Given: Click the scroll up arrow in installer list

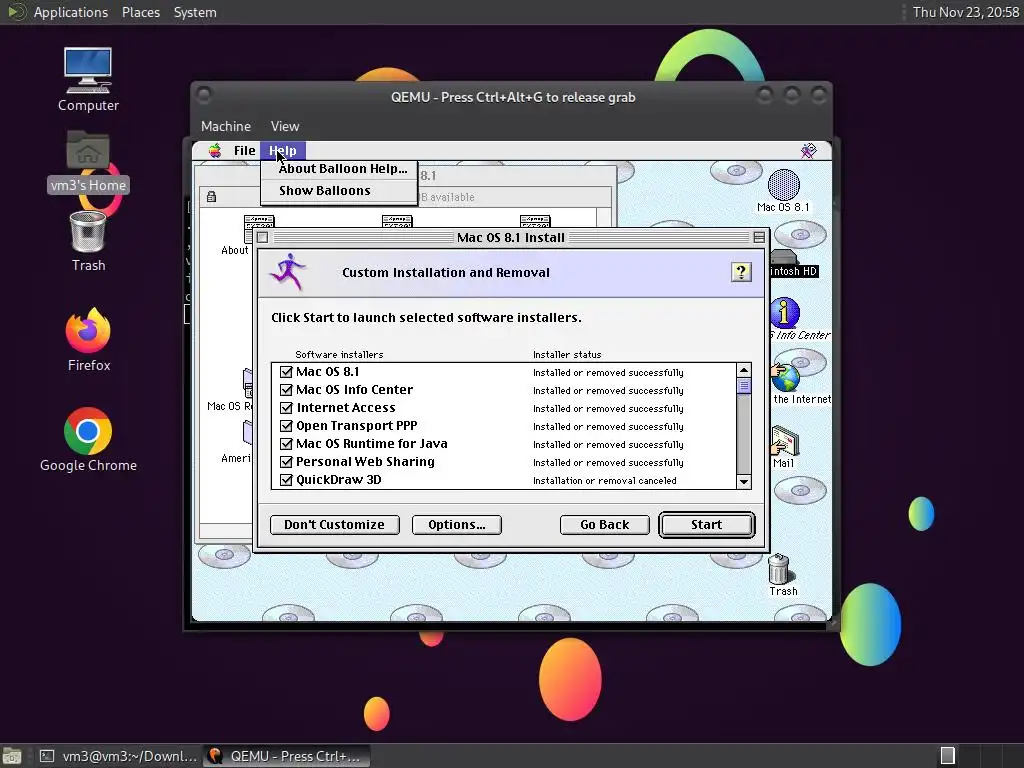Looking at the screenshot, I should pyautogui.click(x=744, y=370).
